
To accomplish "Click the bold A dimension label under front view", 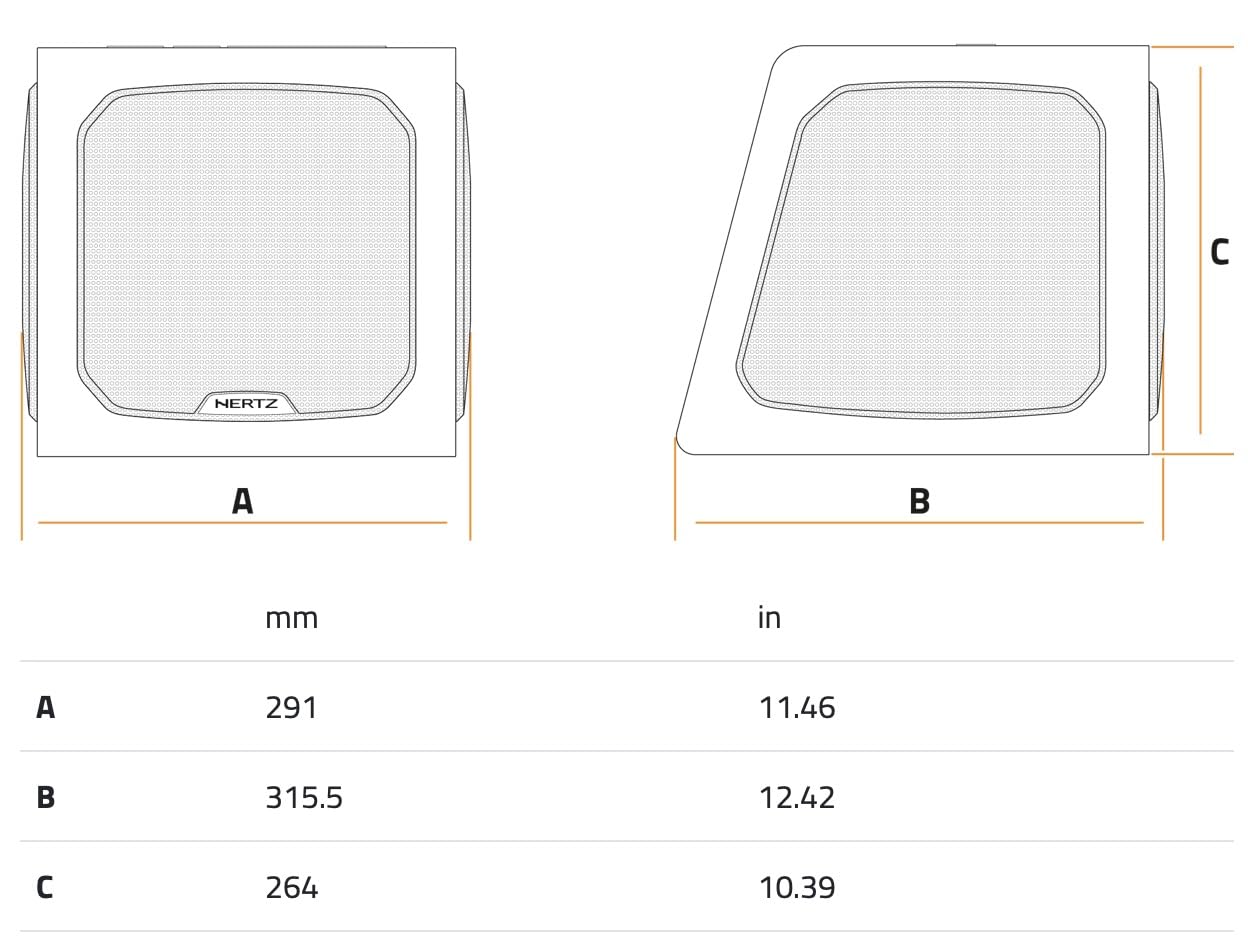I will 243,501.
